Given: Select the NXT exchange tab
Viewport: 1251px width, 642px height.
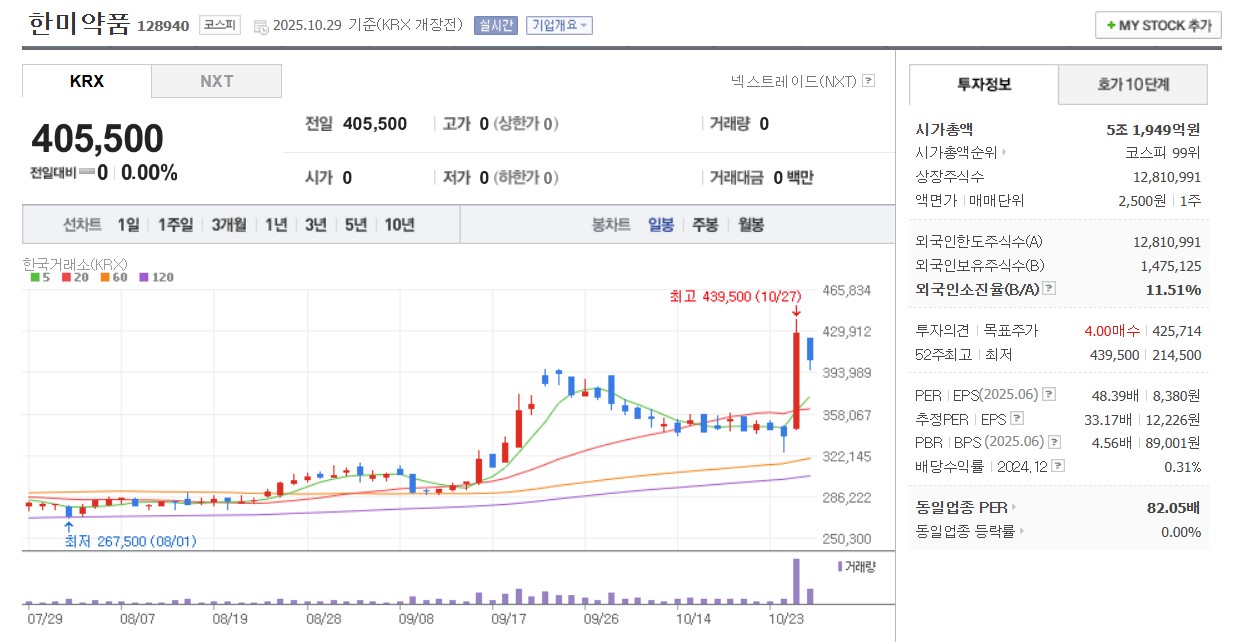Looking at the screenshot, I should [216, 81].
